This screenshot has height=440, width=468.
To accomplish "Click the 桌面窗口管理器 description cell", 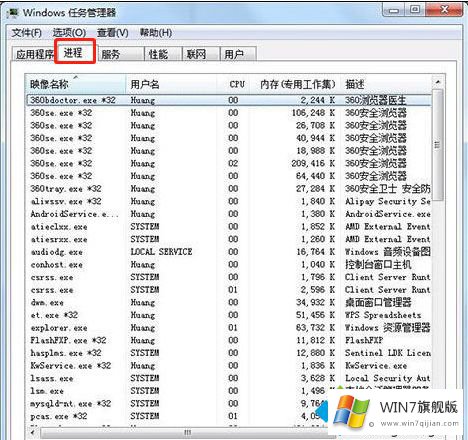I will click(378, 303).
